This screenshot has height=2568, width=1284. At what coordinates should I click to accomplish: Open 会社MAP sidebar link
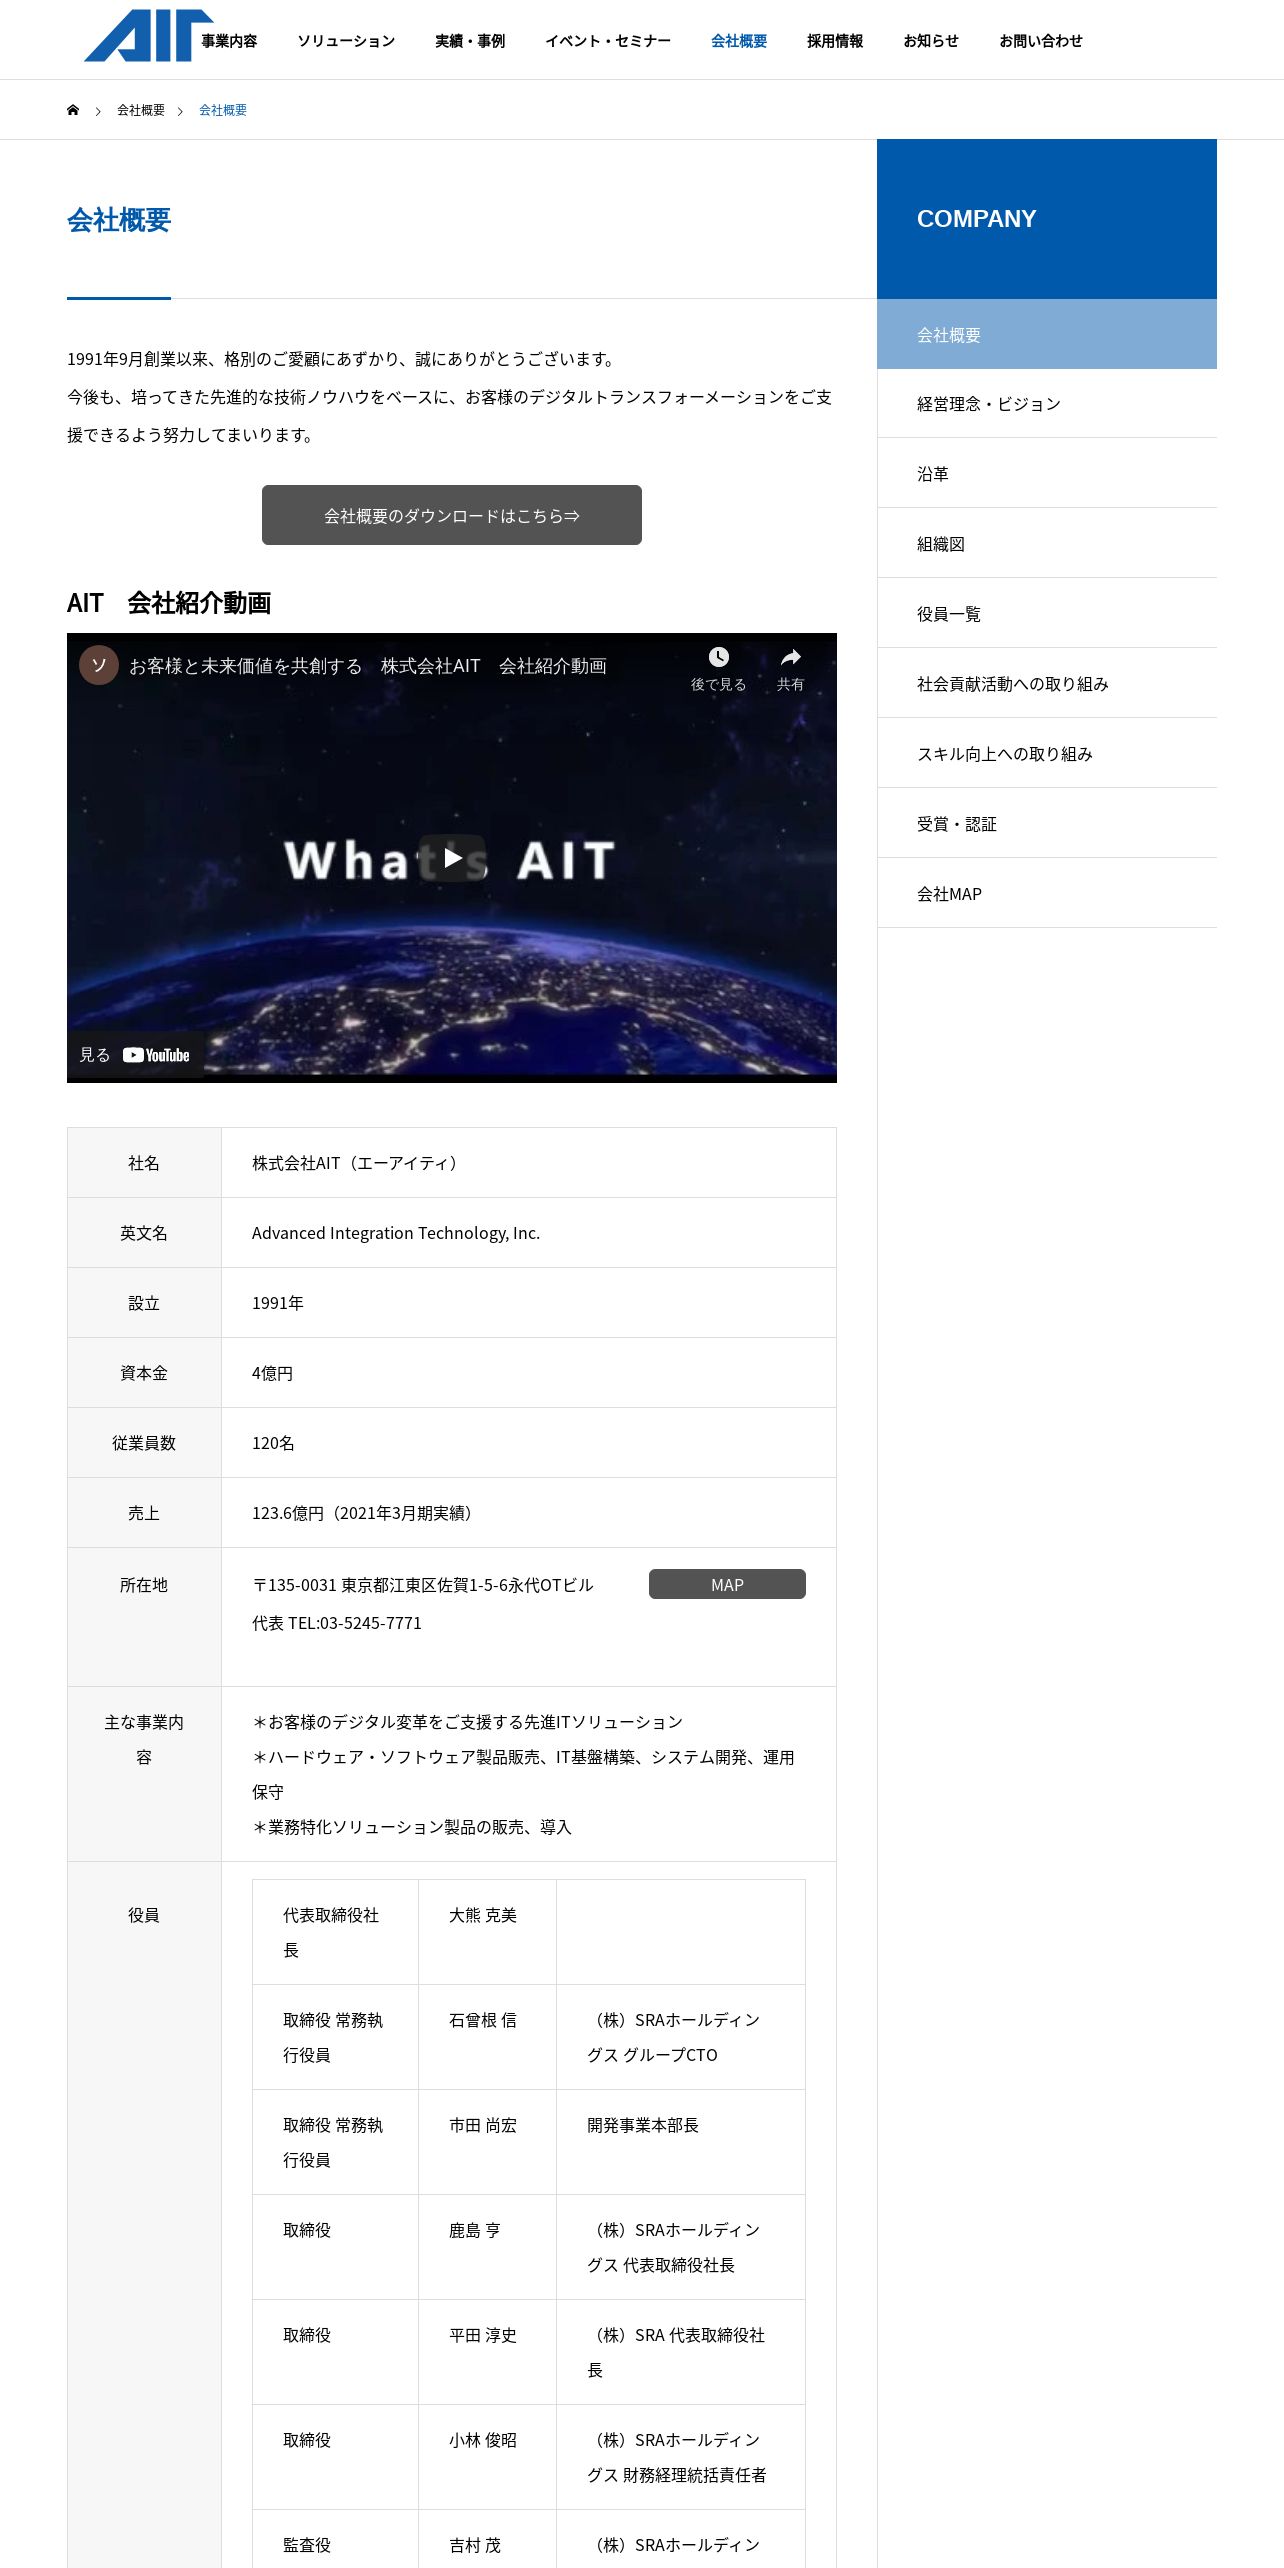click(1047, 894)
